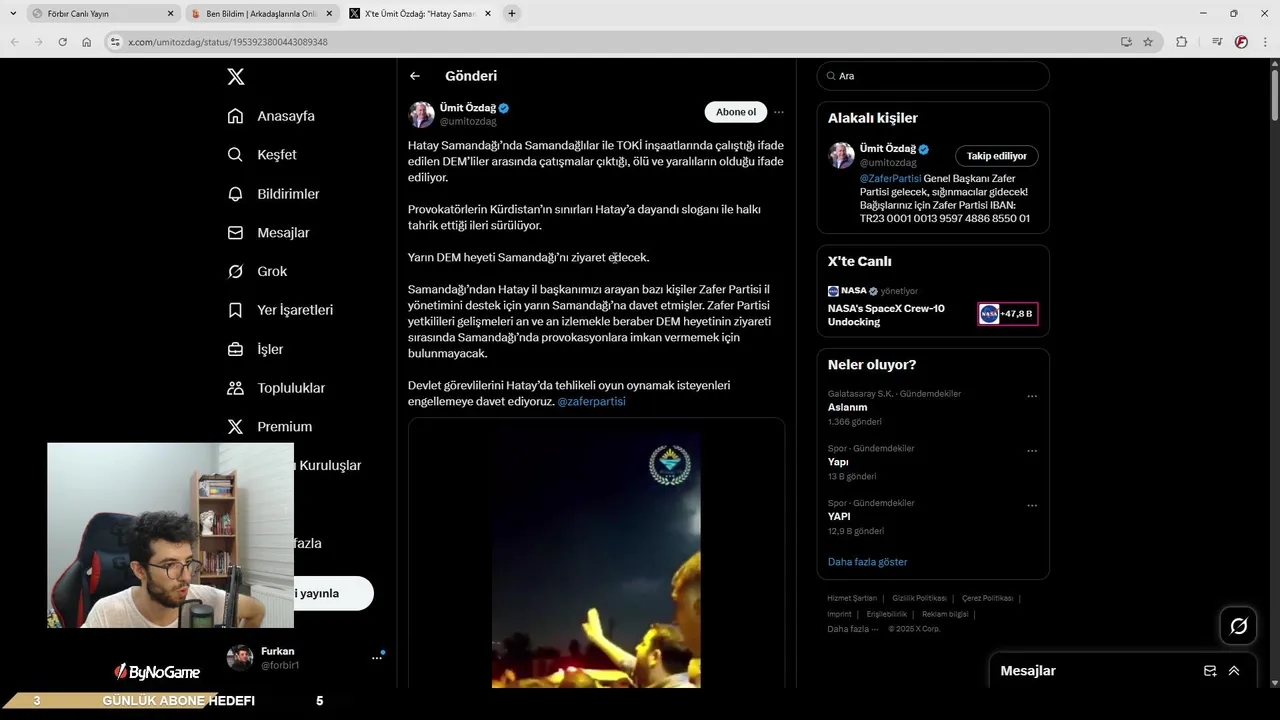The image size is (1280, 720).
Task: Click the @umitozdag handle under post author
Action: click(x=468, y=122)
